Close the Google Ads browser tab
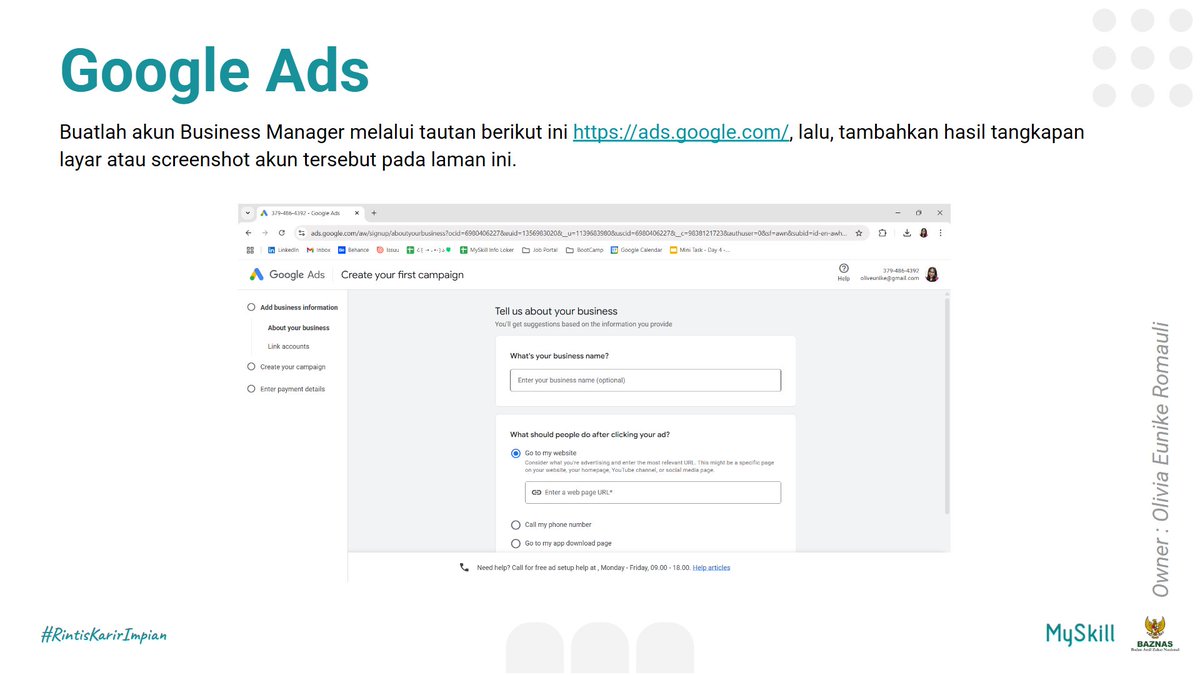 [x=359, y=213]
